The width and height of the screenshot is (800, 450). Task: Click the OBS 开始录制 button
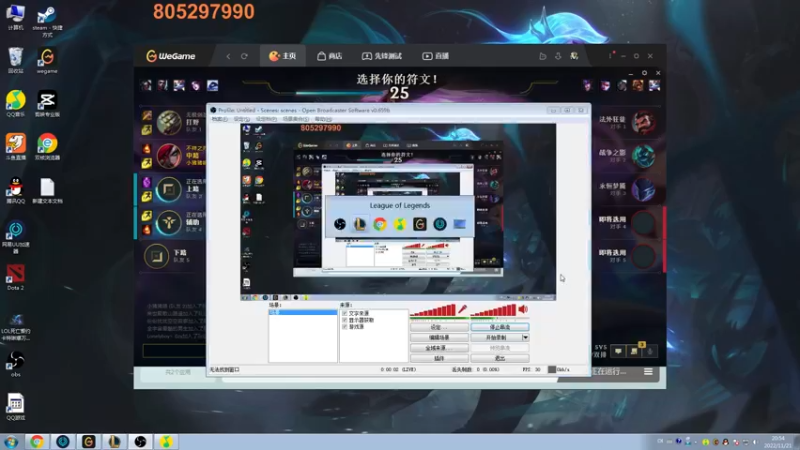tap(496, 338)
